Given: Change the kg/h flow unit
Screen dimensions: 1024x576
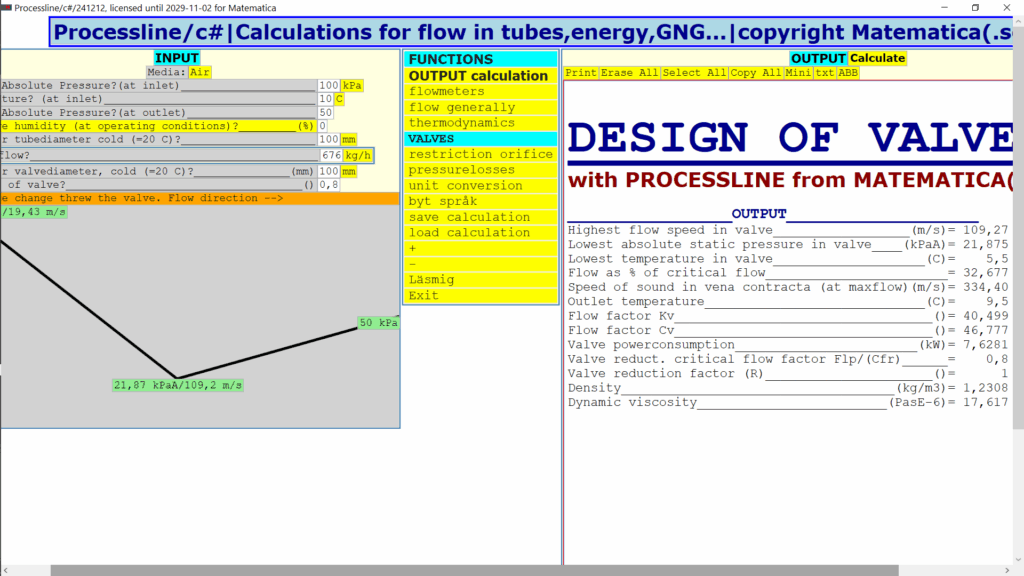Looking at the screenshot, I should point(358,156).
